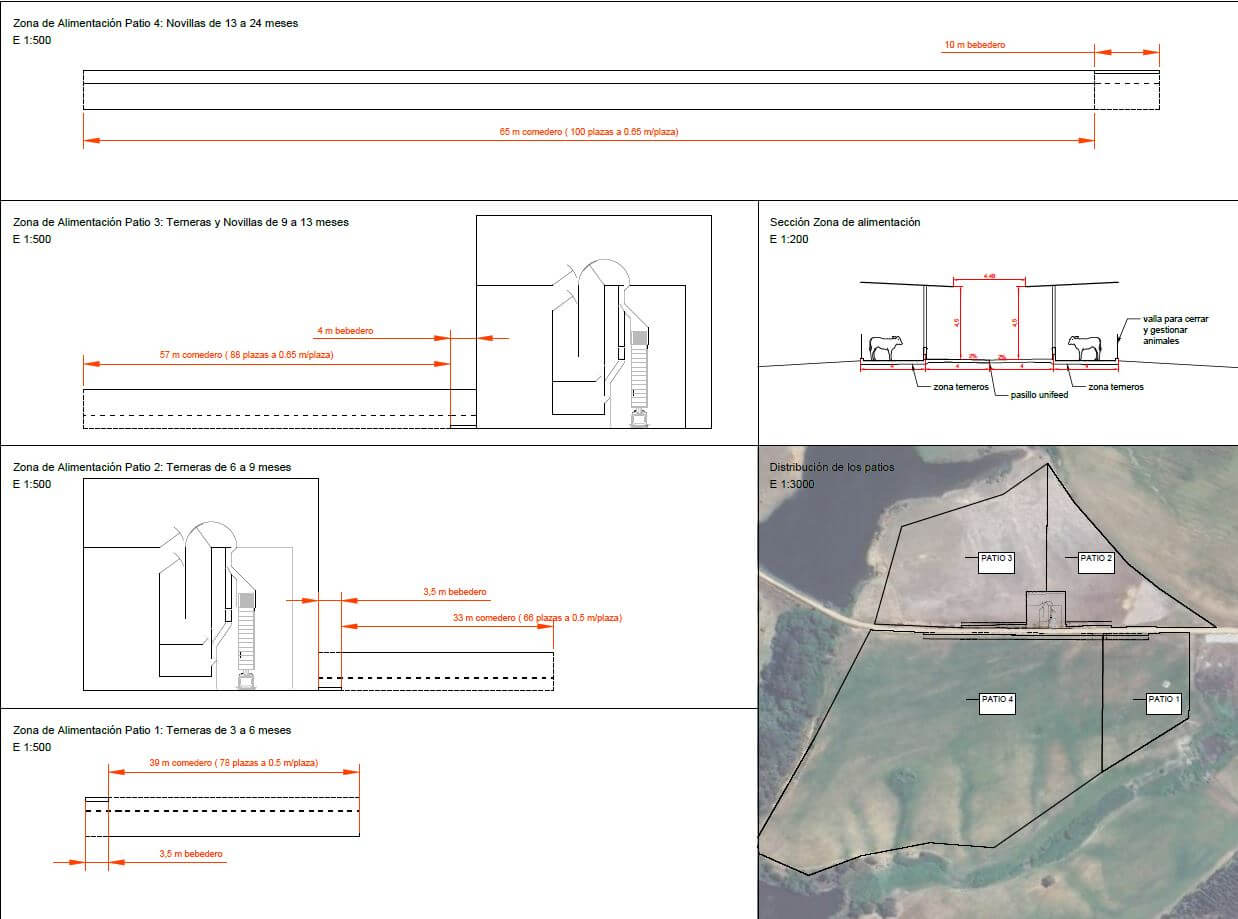The height and width of the screenshot is (919, 1238).
Task: Click the '57 m comedero' dimension label
Action: click(x=246, y=355)
